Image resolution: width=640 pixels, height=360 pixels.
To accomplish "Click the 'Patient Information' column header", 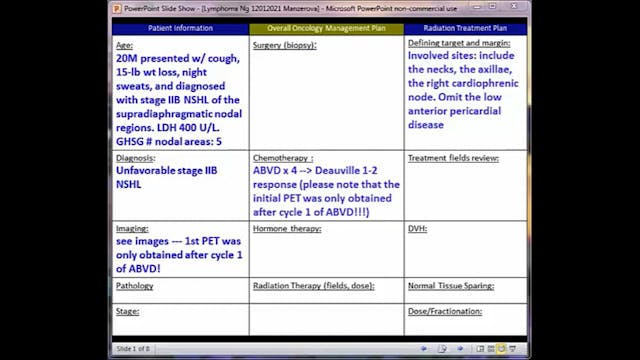I will [x=180, y=28].
